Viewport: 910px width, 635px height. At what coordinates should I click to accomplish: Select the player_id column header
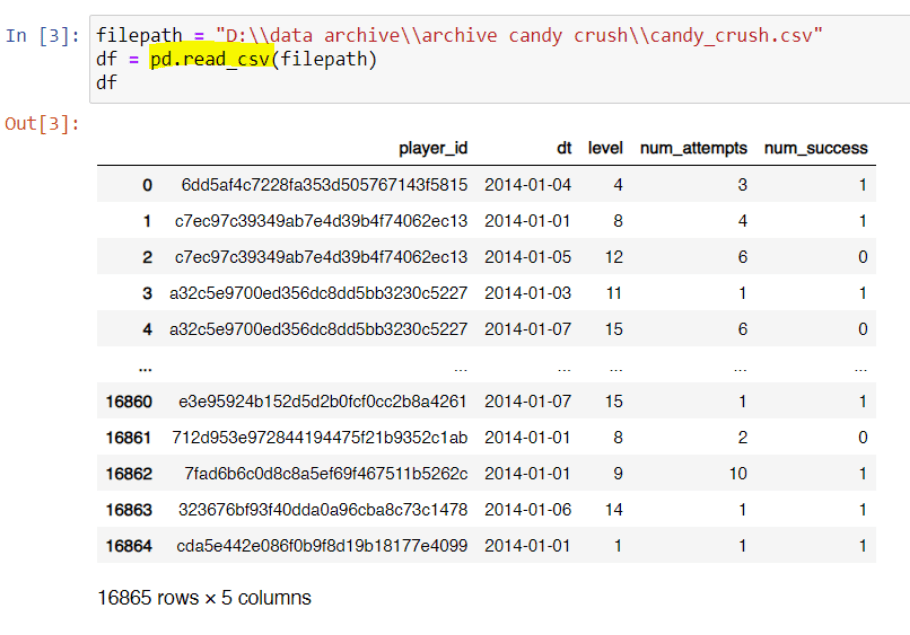[433, 148]
